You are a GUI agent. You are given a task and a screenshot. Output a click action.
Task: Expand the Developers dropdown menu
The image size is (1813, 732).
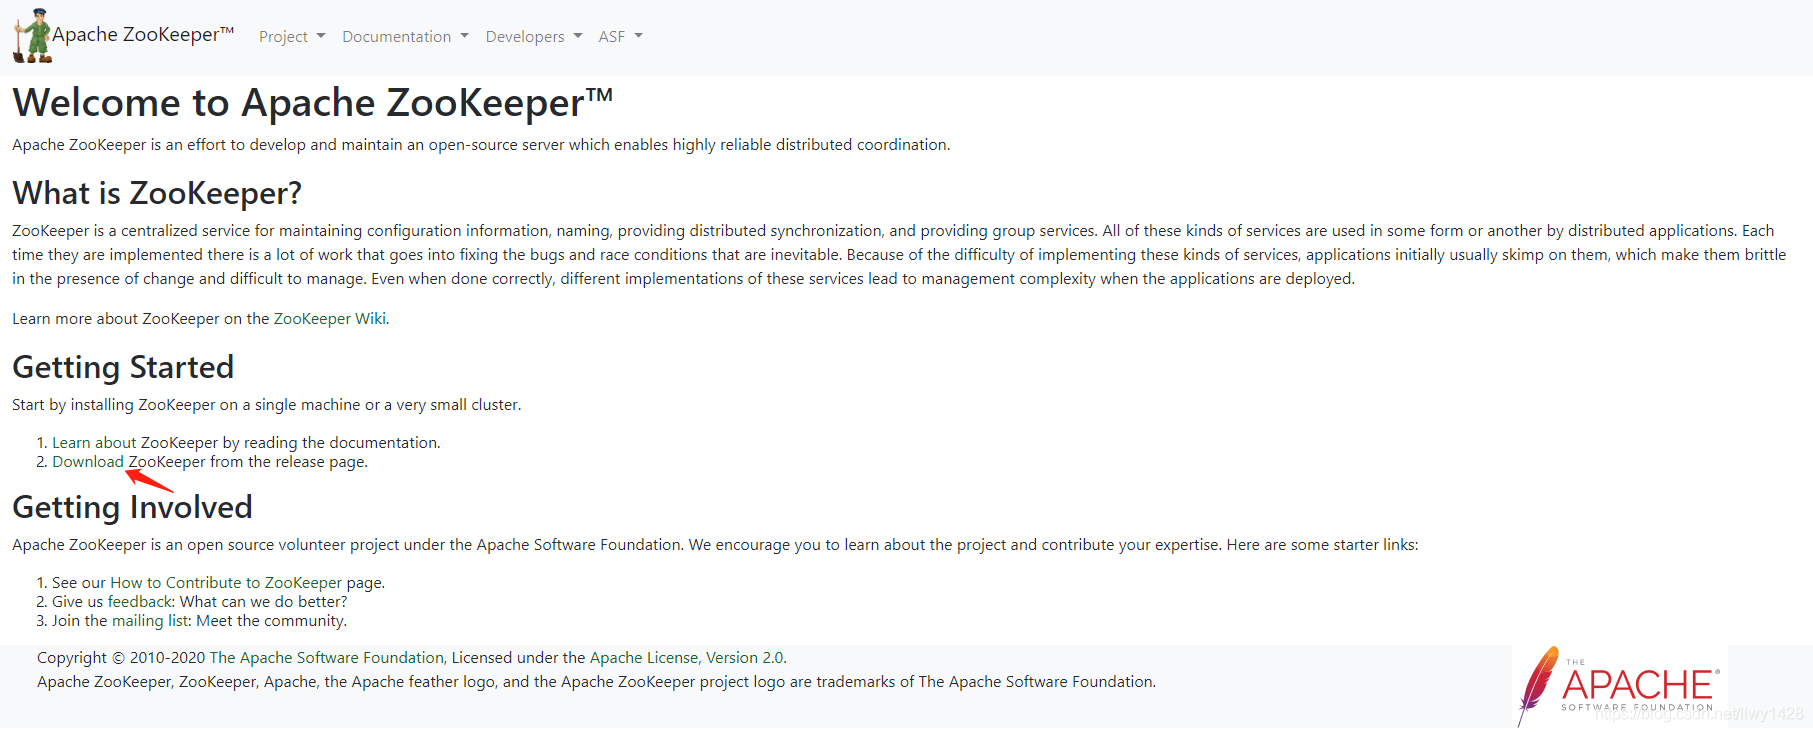(534, 37)
